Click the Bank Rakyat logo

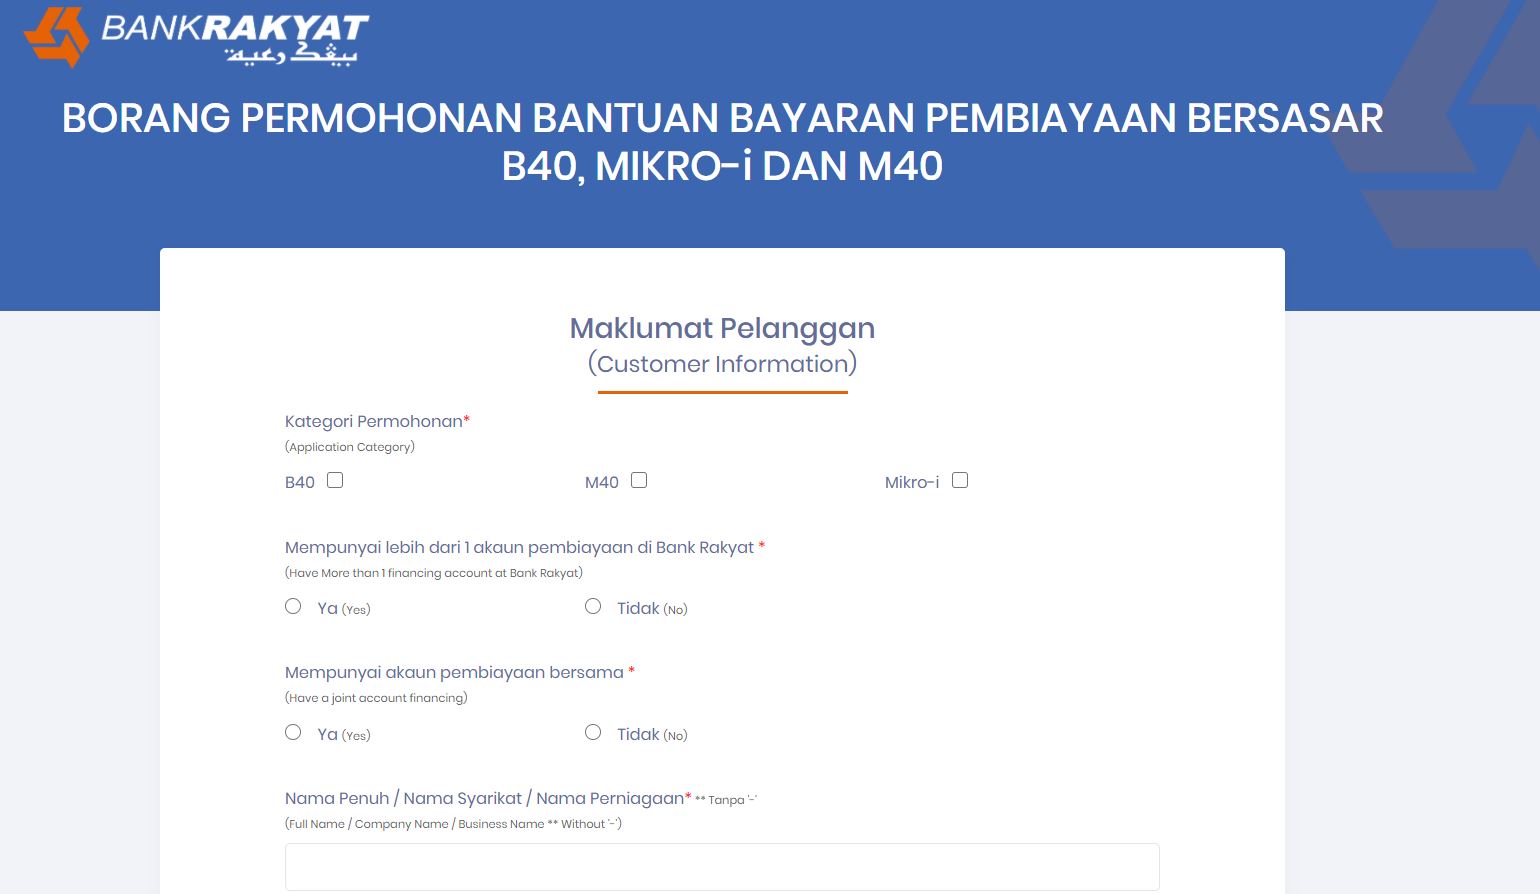point(196,38)
